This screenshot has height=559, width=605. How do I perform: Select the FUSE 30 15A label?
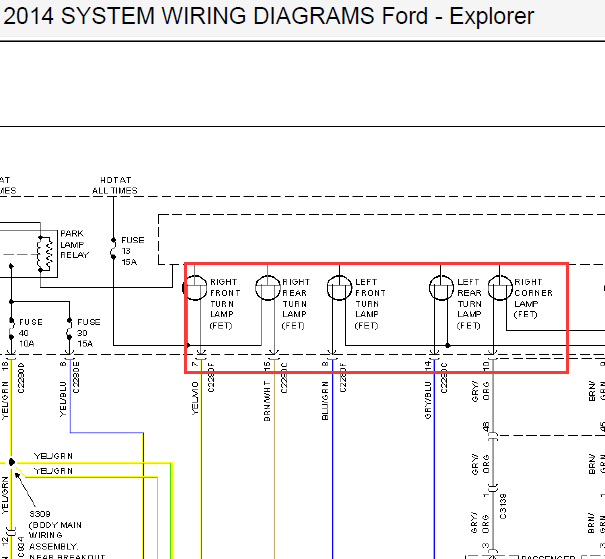point(88,333)
